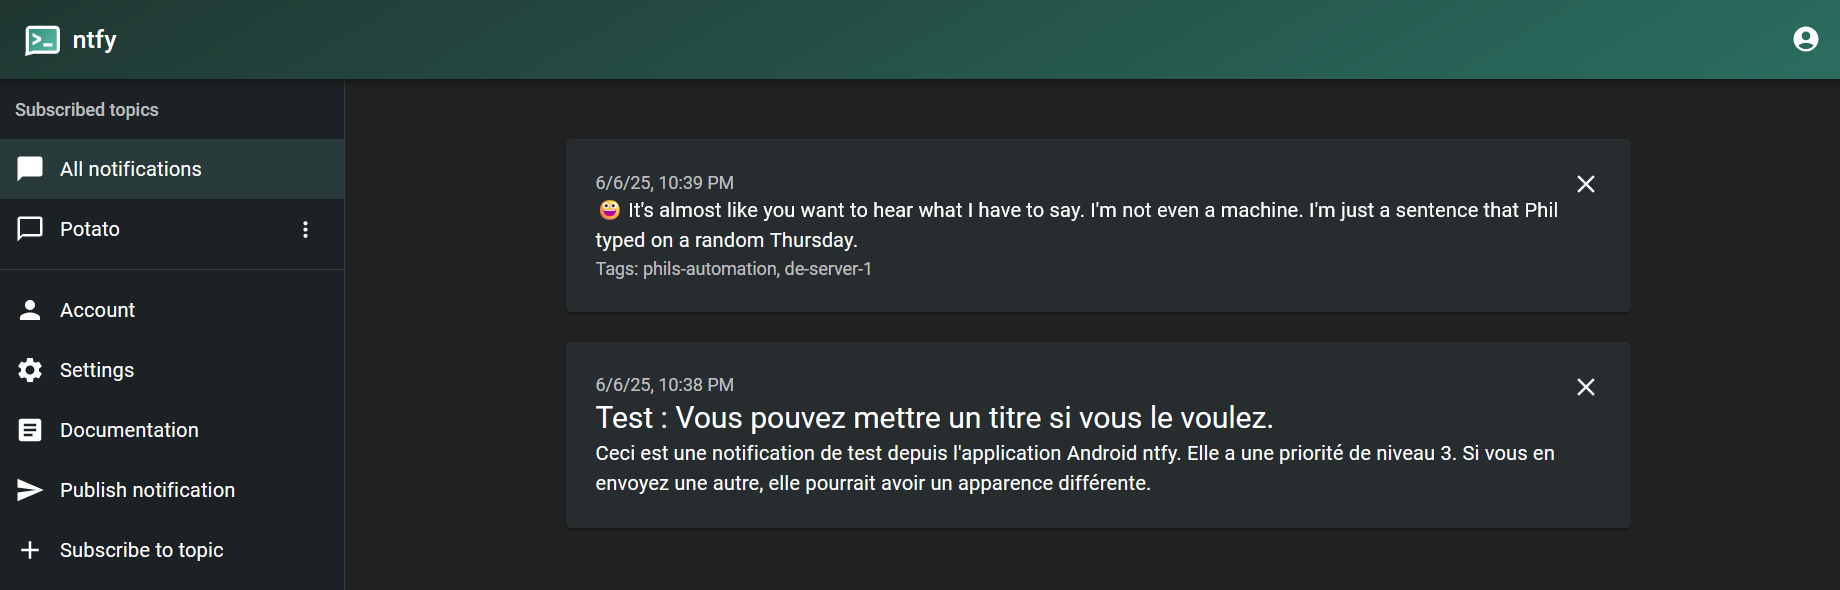Open Settings page label
The width and height of the screenshot is (1840, 590).
pyautogui.click(x=97, y=370)
